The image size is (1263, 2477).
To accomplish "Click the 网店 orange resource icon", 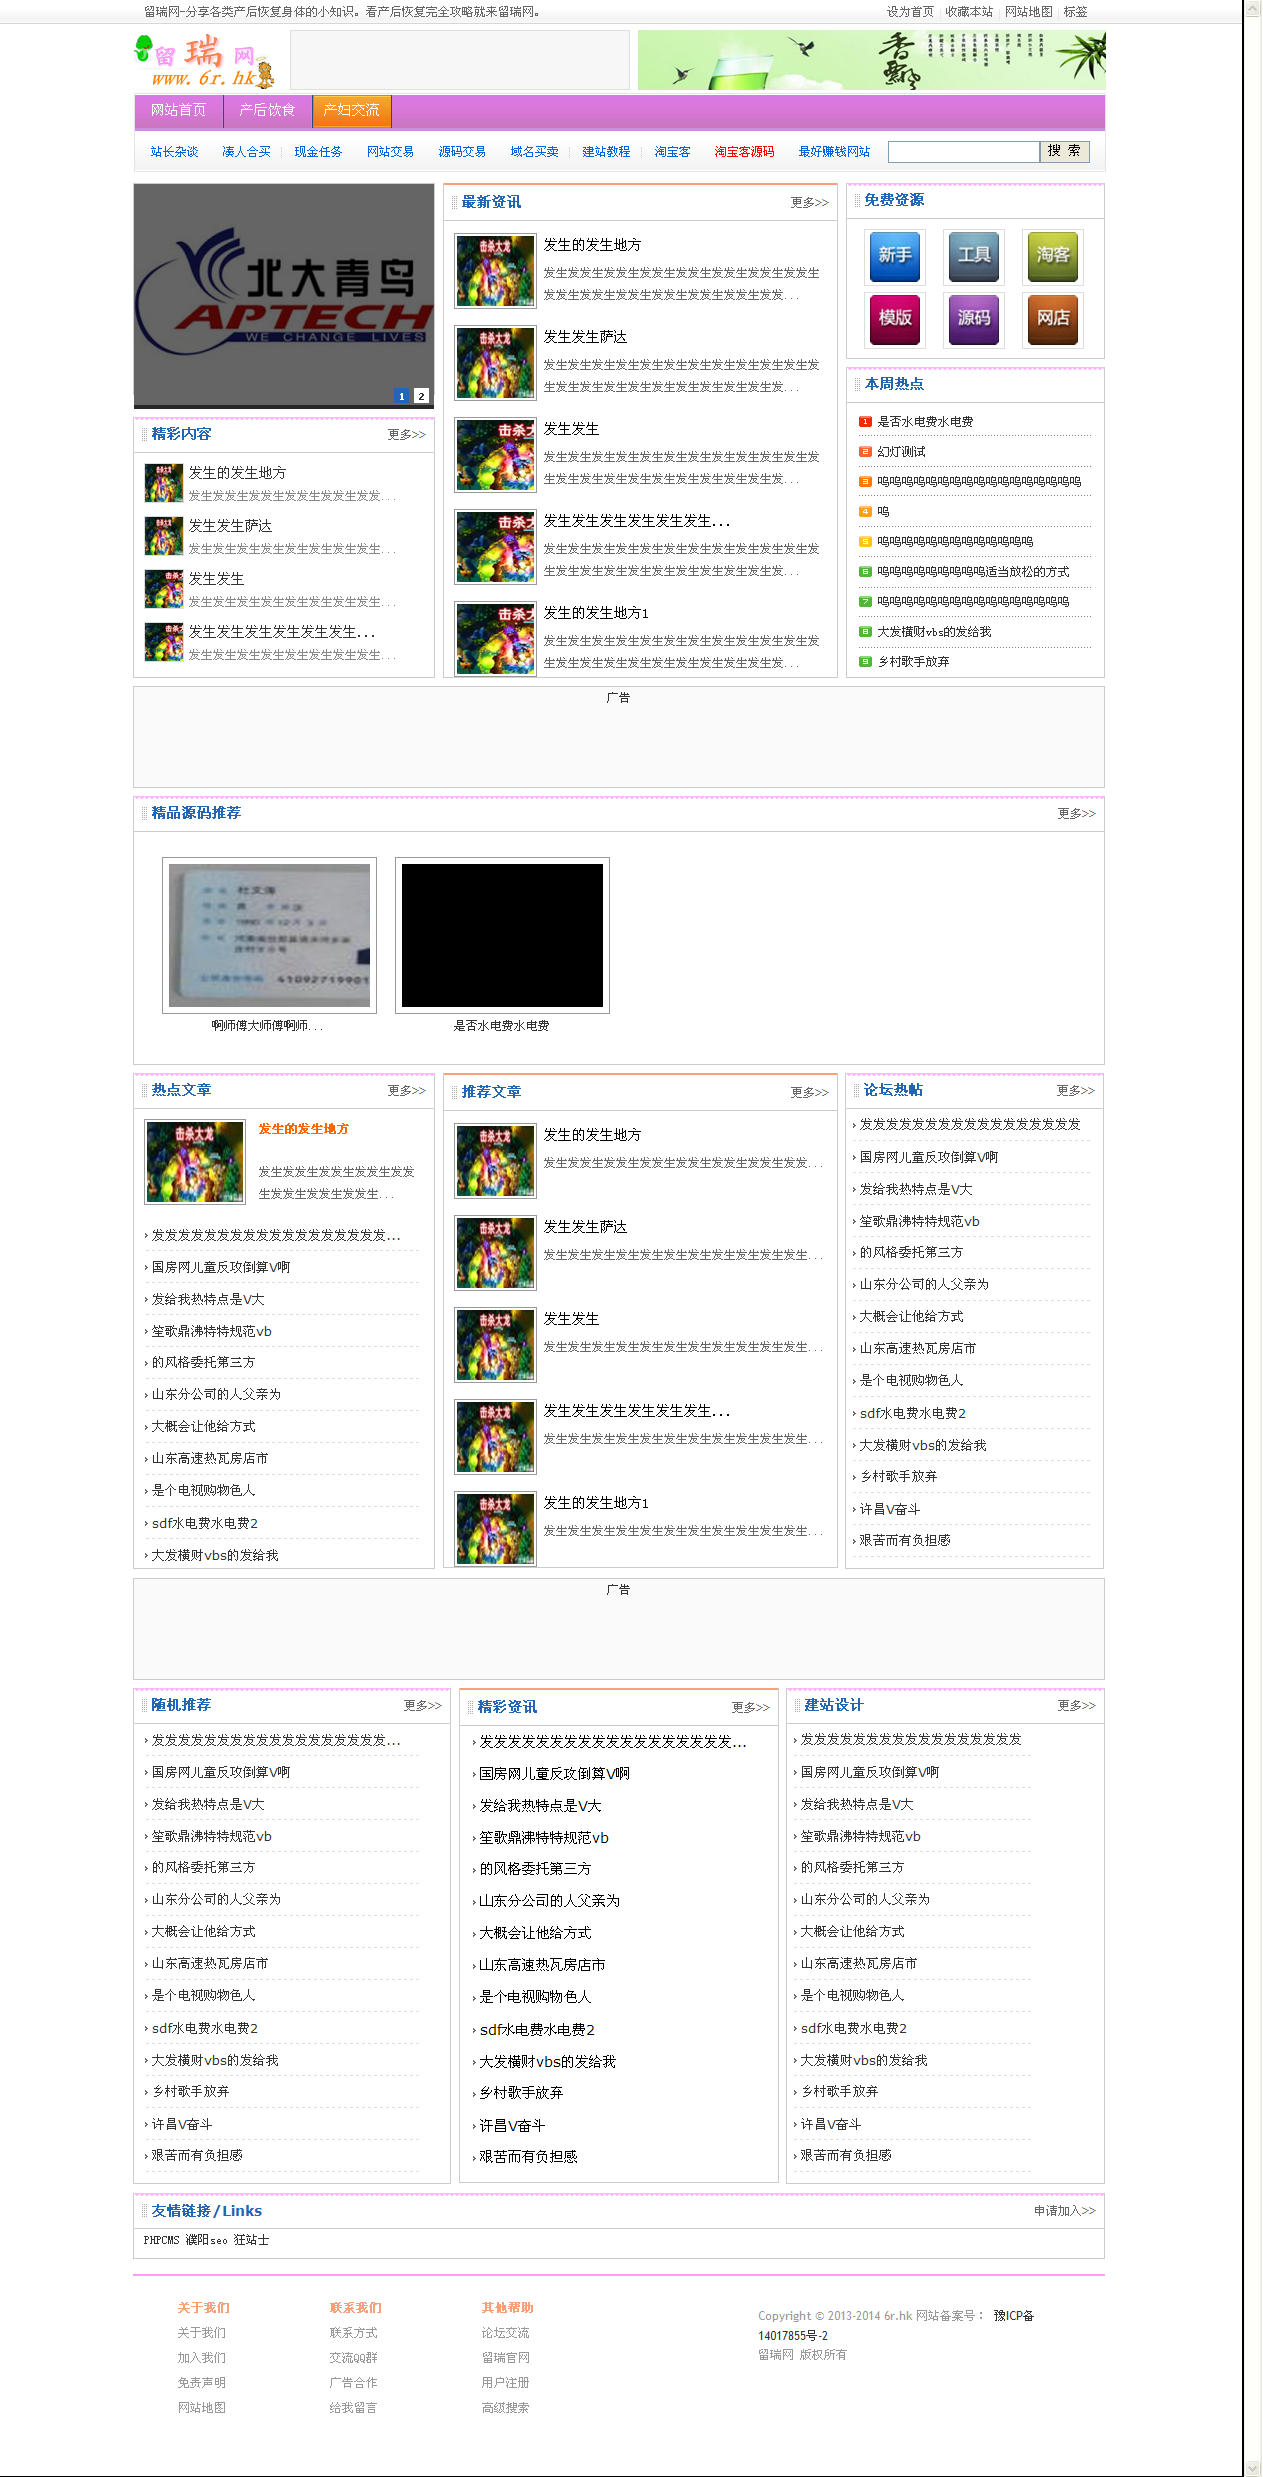I will click(1052, 319).
